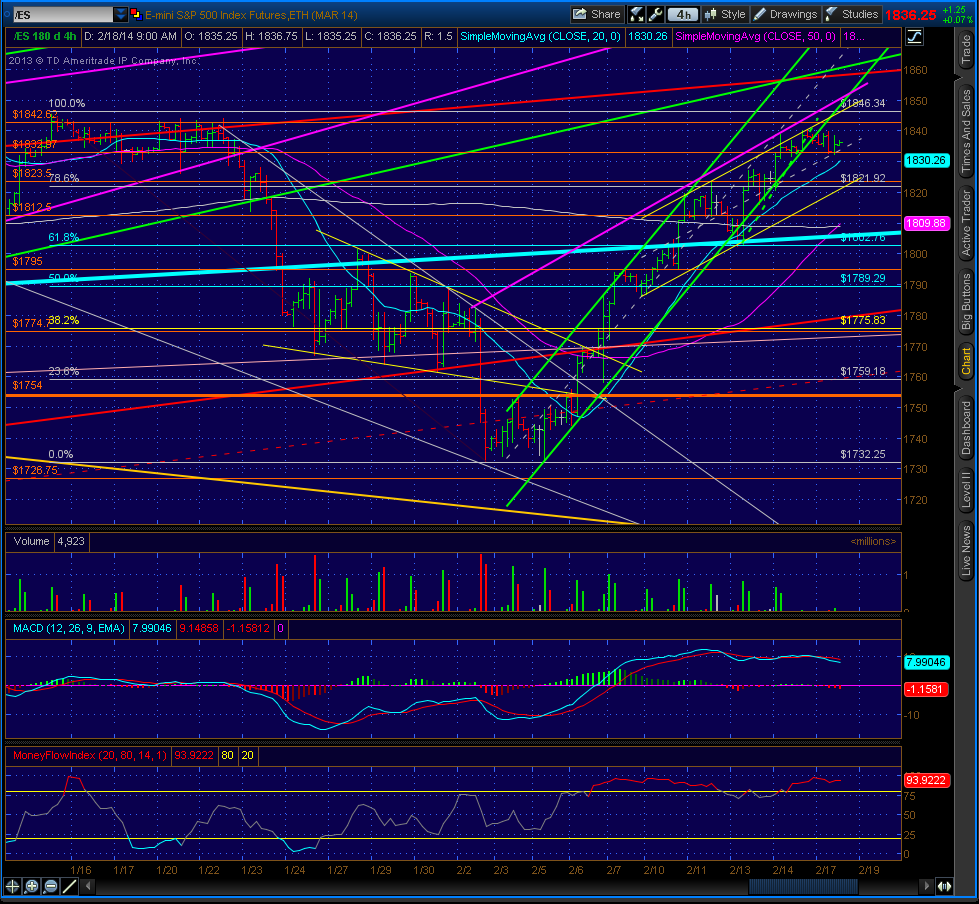This screenshot has width=979, height=904.
Task: Select the line drawing tool icon
Action: click(x=70, y=886)
